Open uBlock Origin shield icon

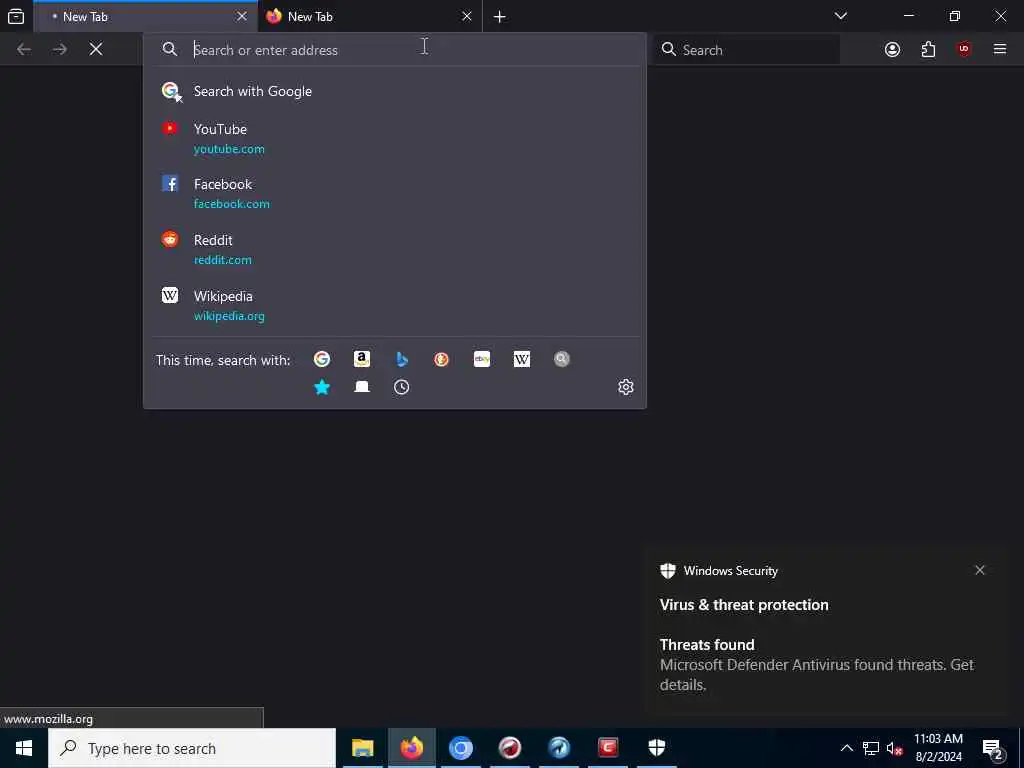(964, 50)
